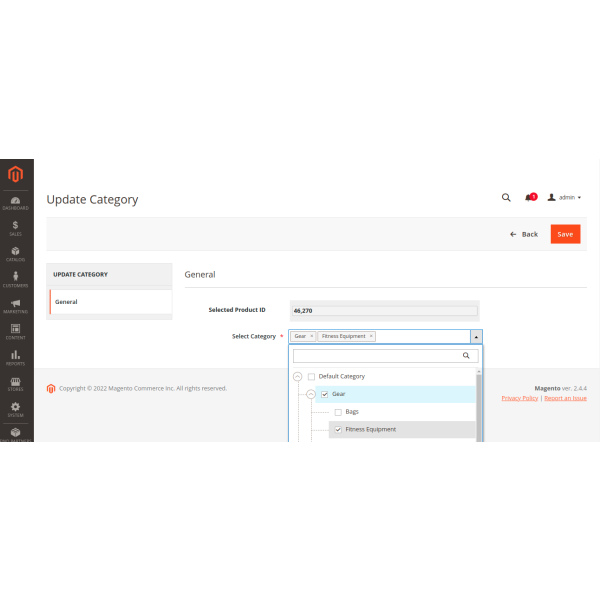
Task: Check the Bags category checkbox
Action: click(x=338, y=412)
